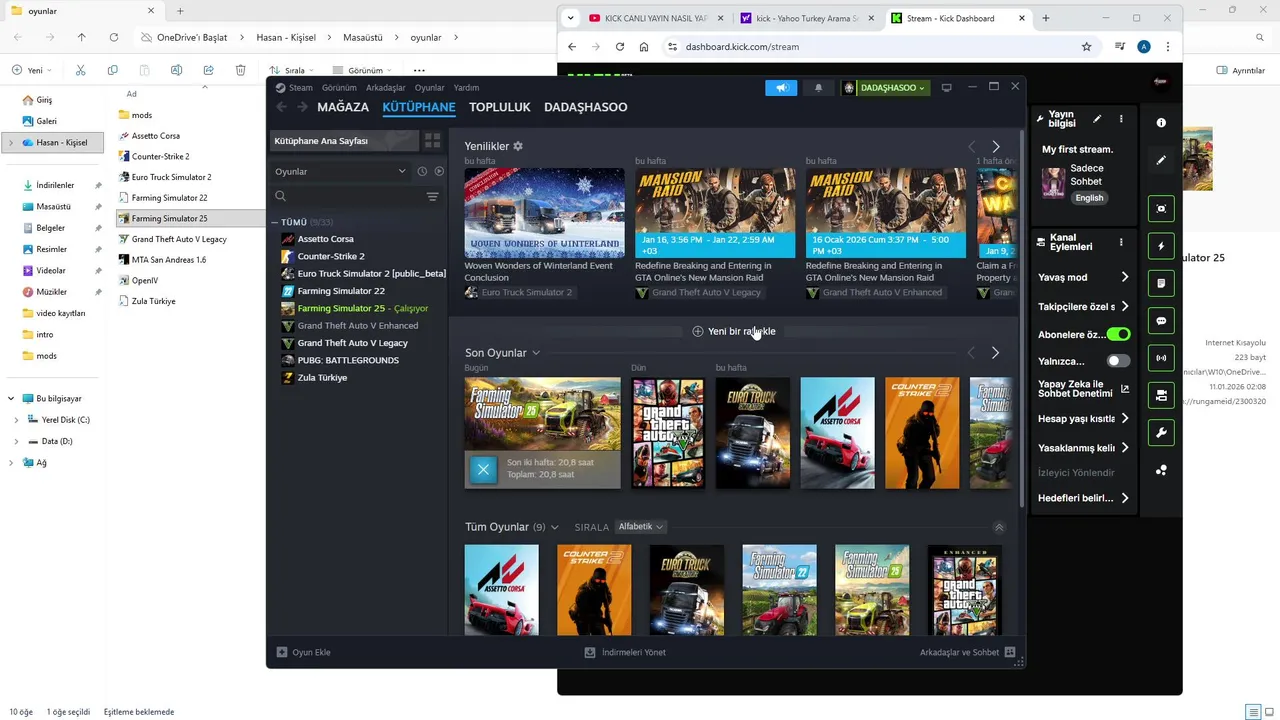Click Steam library vertical scrollbar

1021,320
